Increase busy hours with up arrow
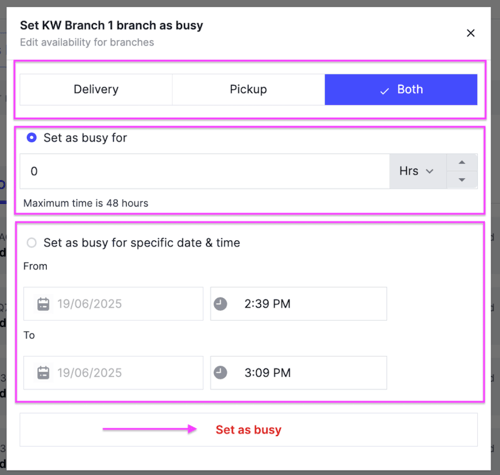This screenshot has width=500, height=475. [462, 162]
